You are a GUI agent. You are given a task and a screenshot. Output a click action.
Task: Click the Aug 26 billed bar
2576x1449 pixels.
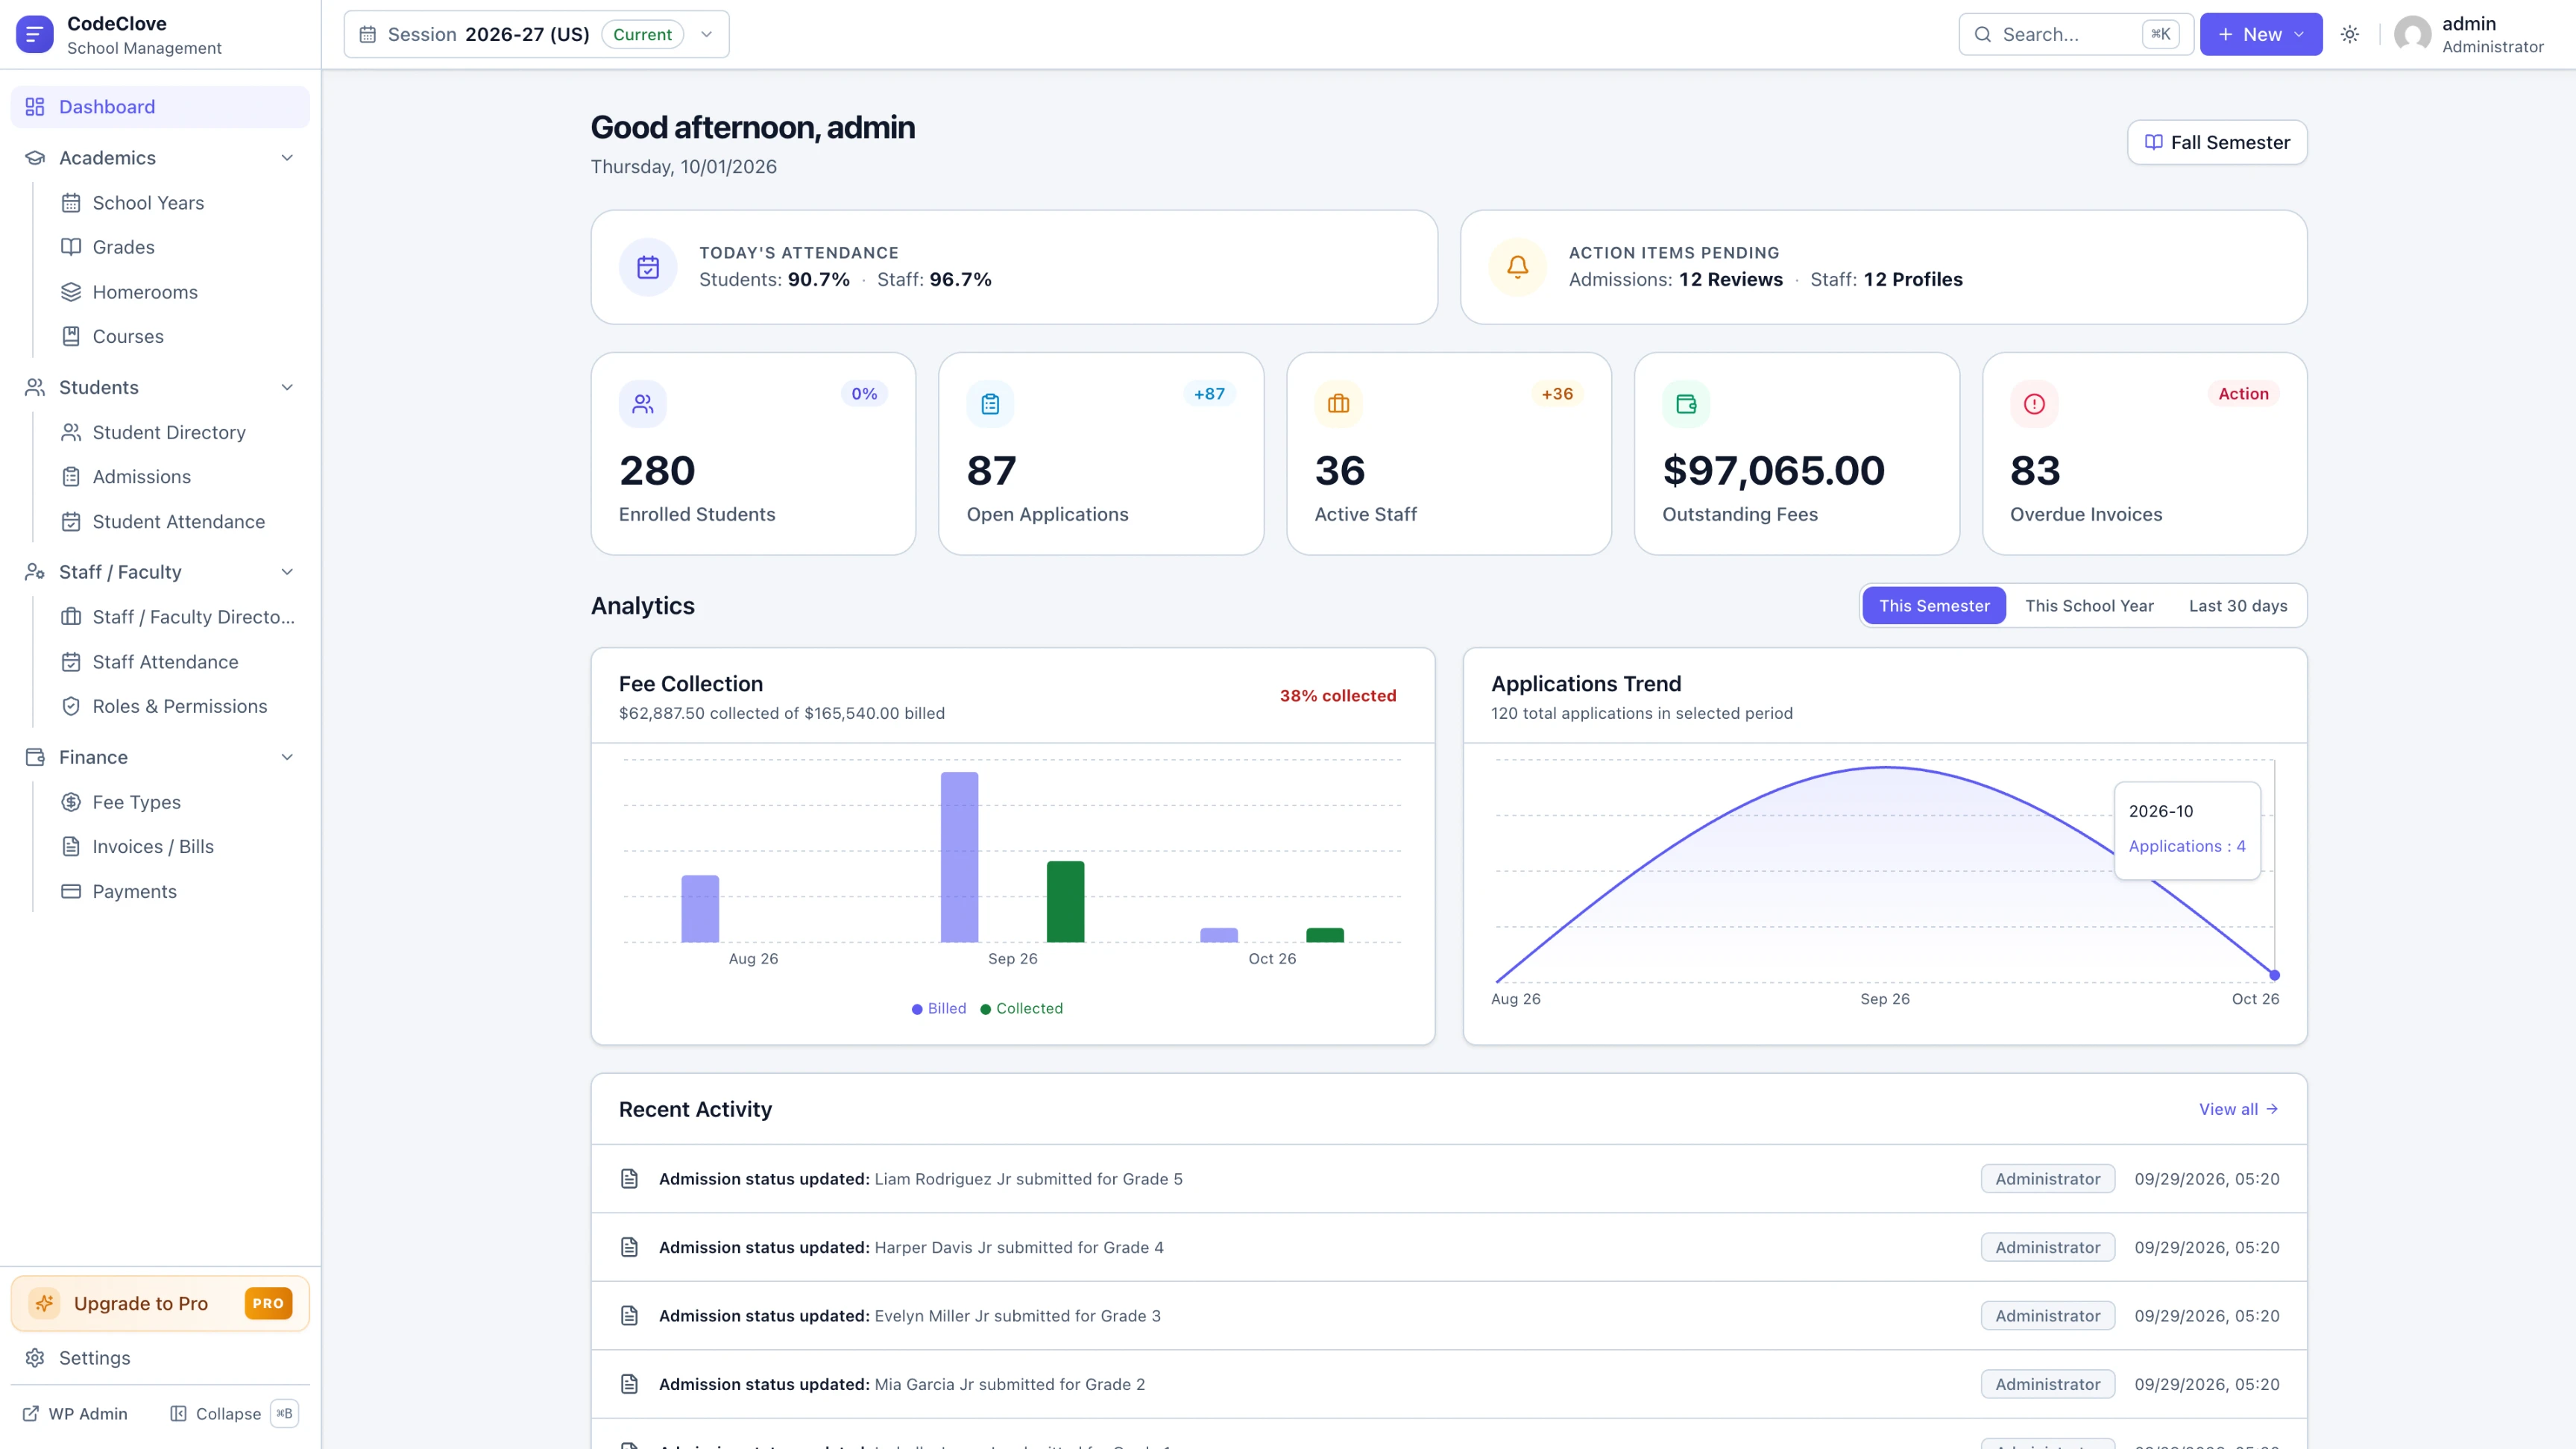(x=700, y=908)
